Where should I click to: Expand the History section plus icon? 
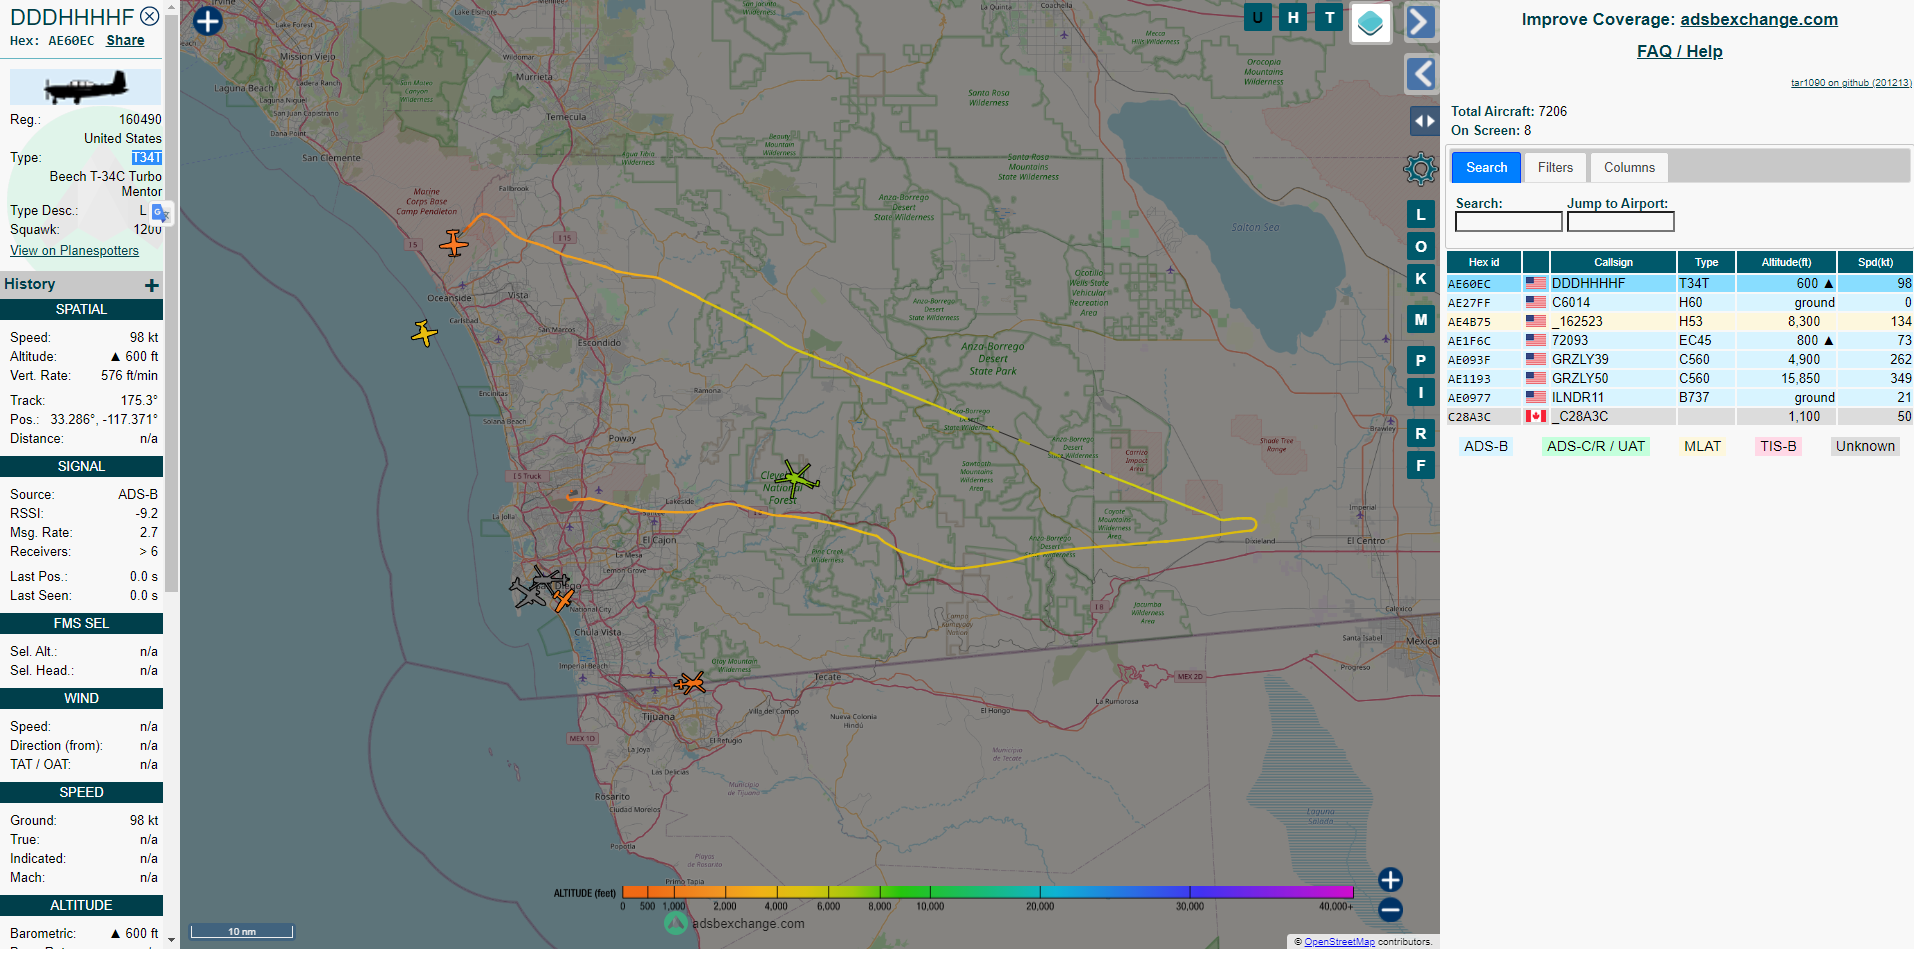point(152,286)
